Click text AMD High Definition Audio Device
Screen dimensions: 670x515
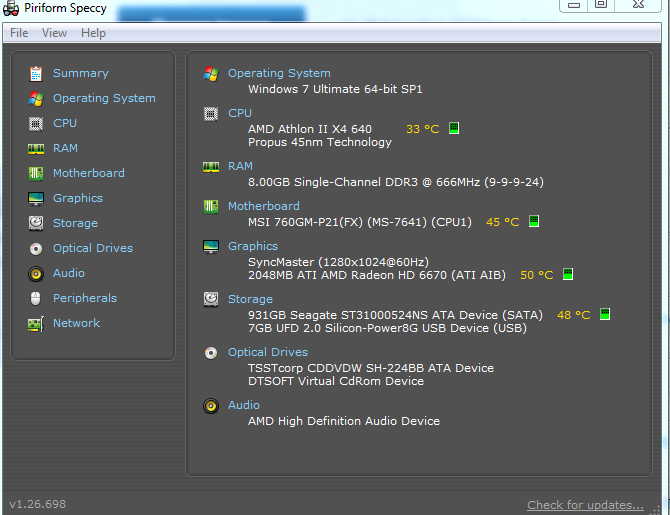pos(344,421)
